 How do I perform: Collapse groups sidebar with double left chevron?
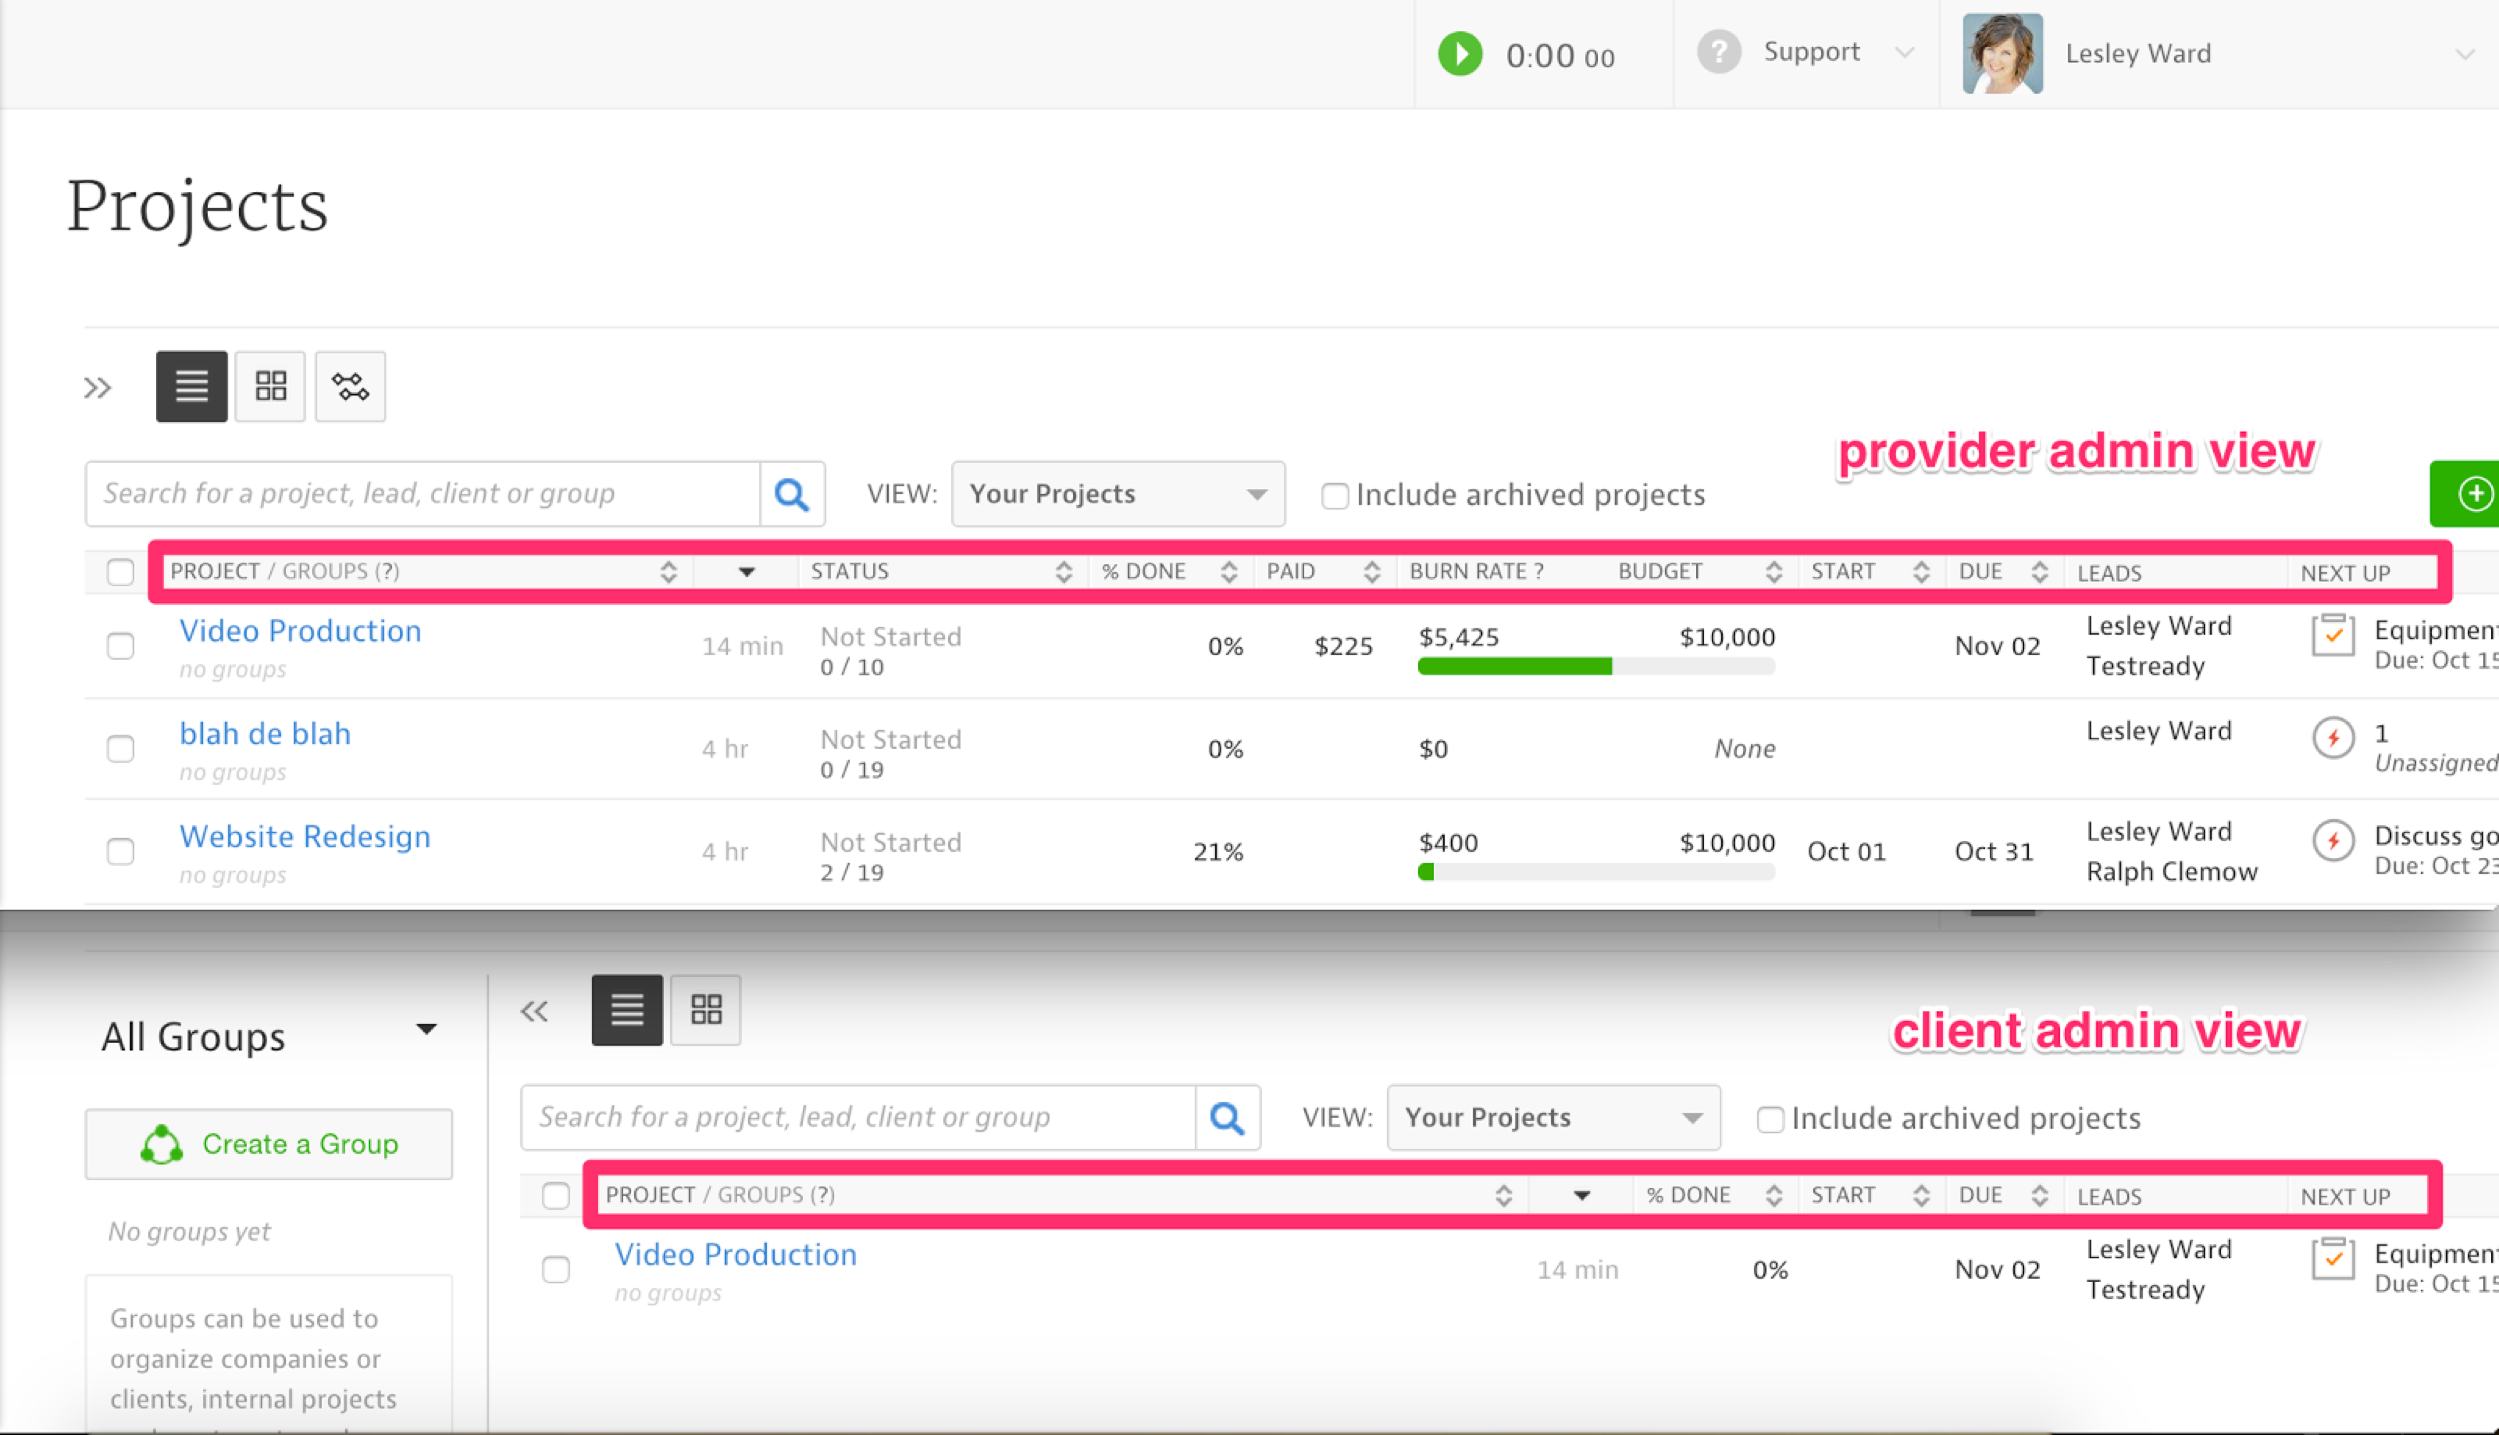(x=534, y=1011)
